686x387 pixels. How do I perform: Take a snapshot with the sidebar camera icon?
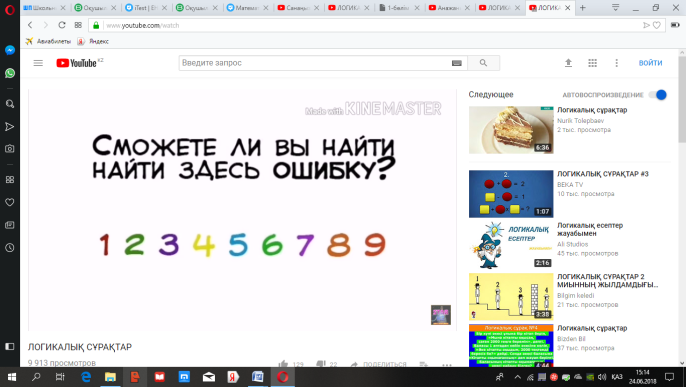pos(10,149)
